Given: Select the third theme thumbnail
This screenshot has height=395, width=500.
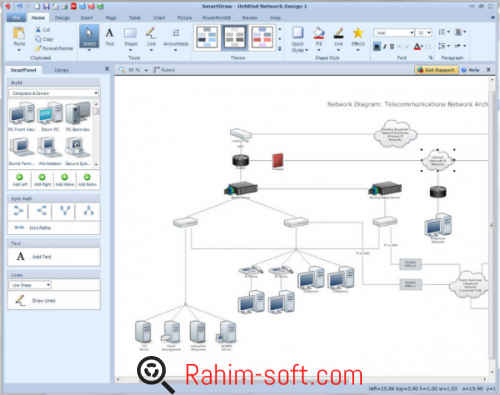Looking at the screenshot, I should pos(262,37).
